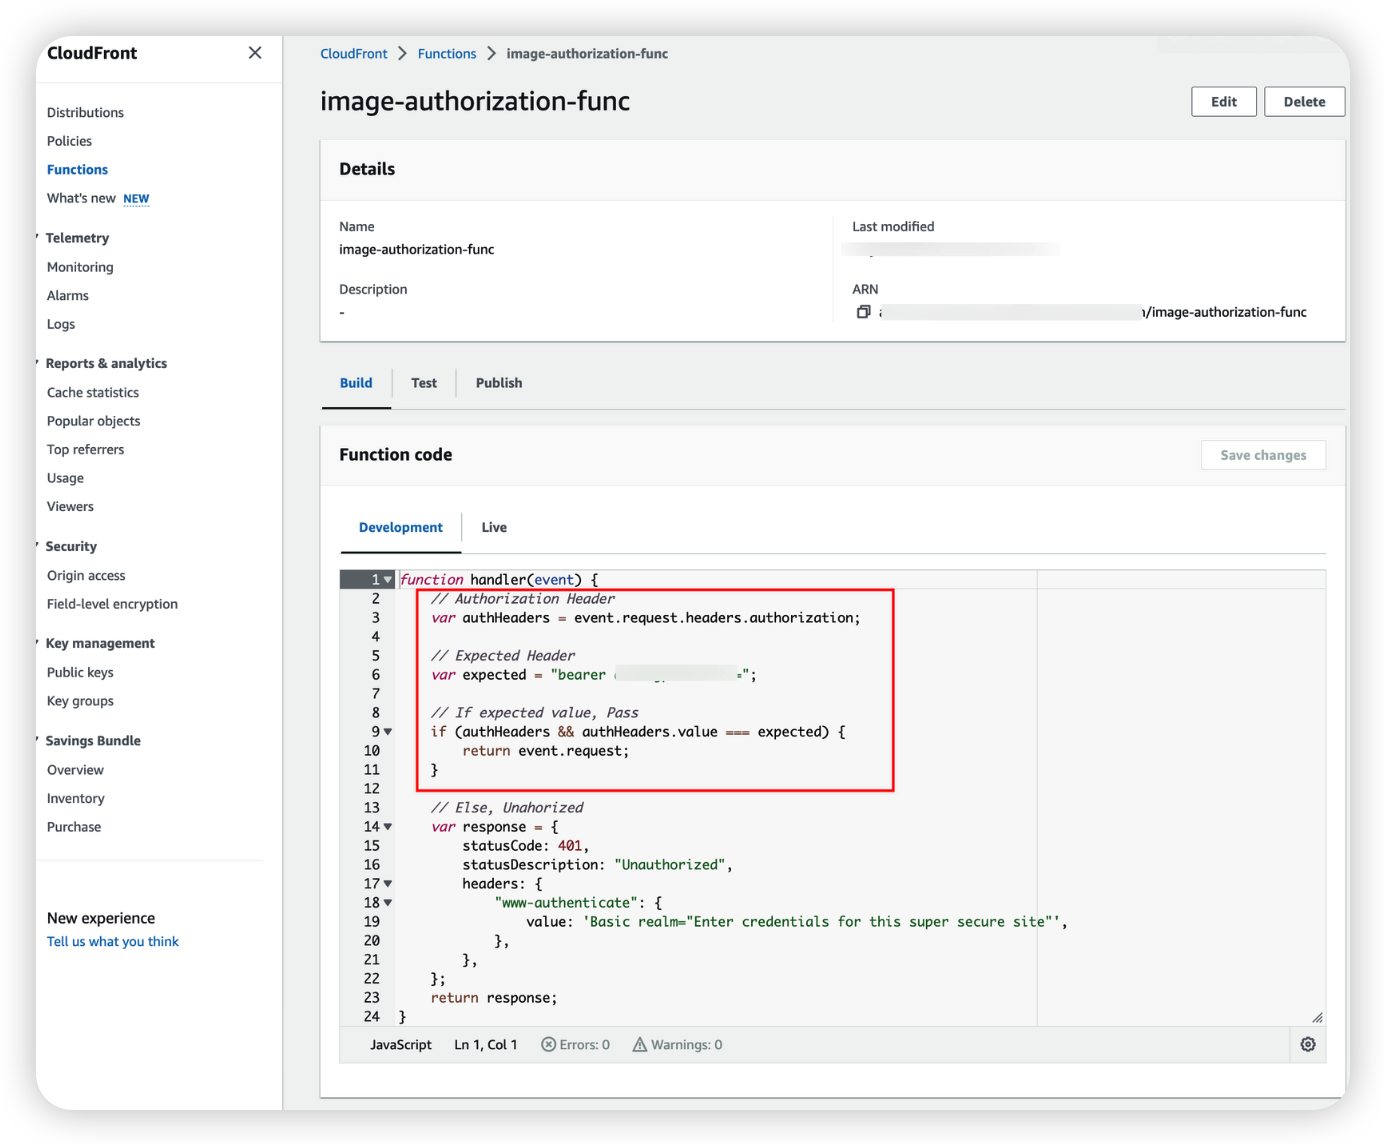Screen dimensions: 1386x1146
Task: Copy the function ARN with copy icon
Action: 863,312
